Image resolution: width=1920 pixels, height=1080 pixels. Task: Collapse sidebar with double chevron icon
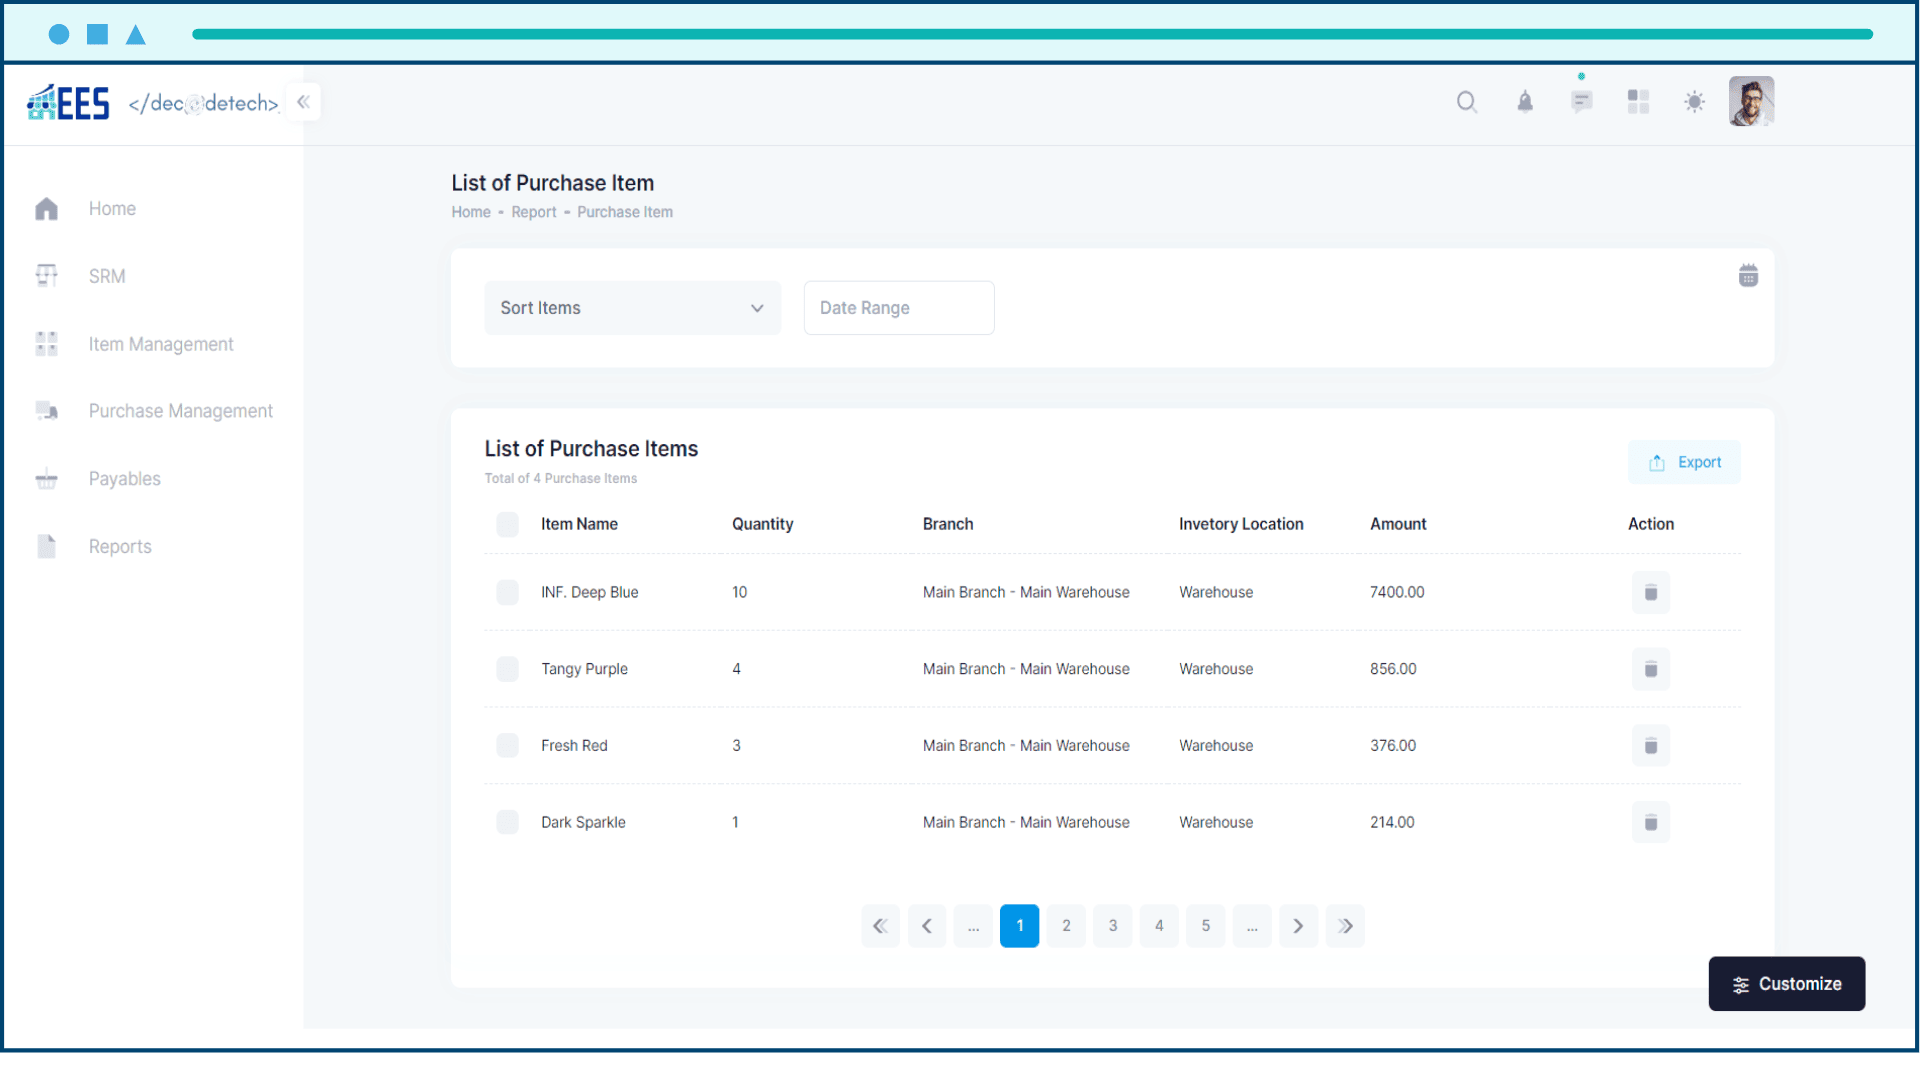[x=303, y=102]
